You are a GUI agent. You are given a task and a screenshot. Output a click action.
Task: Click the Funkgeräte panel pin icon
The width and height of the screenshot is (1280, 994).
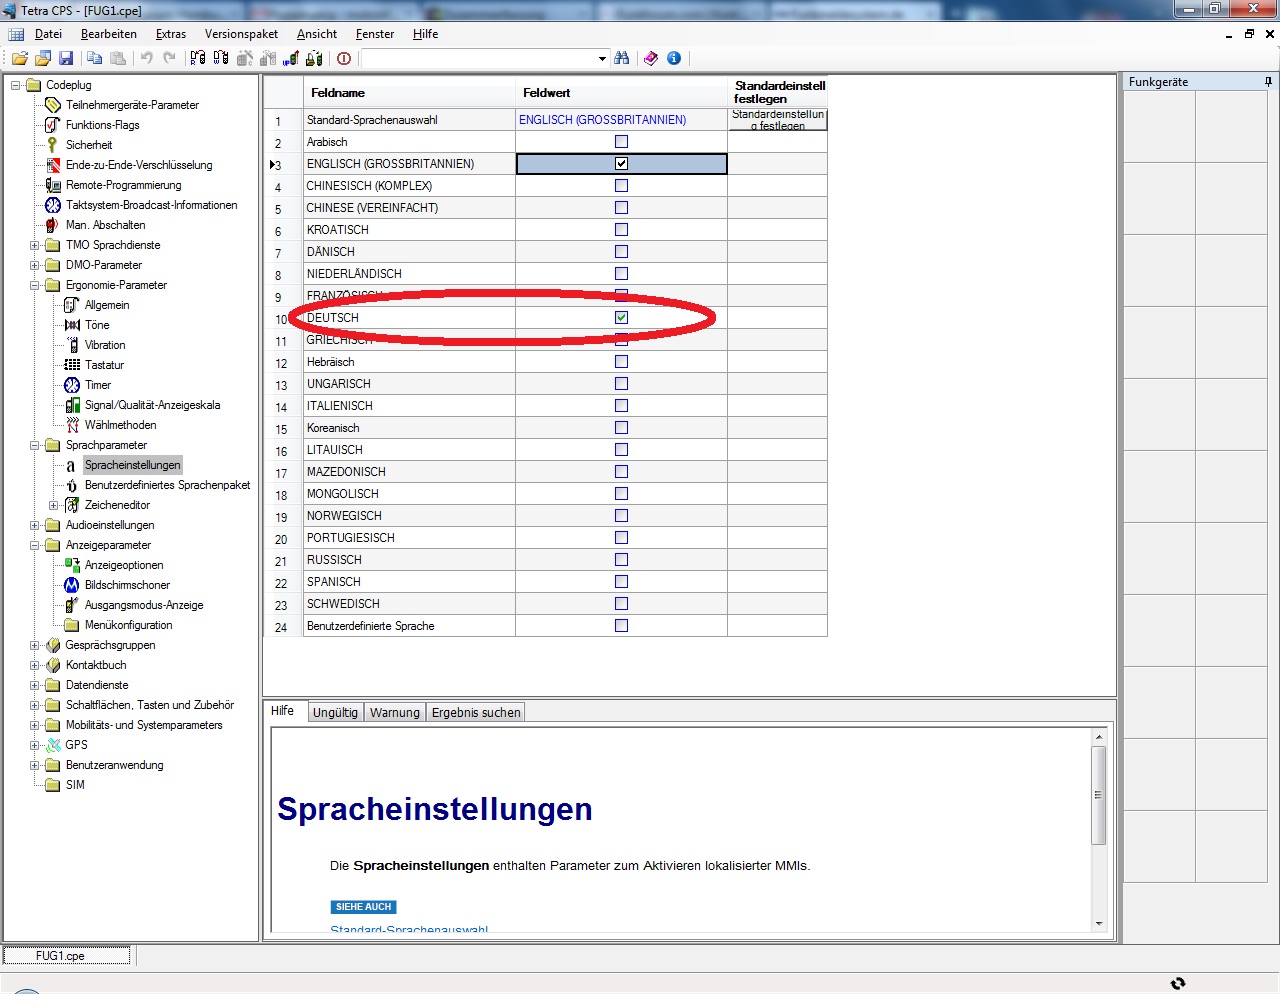point(1268,82)
